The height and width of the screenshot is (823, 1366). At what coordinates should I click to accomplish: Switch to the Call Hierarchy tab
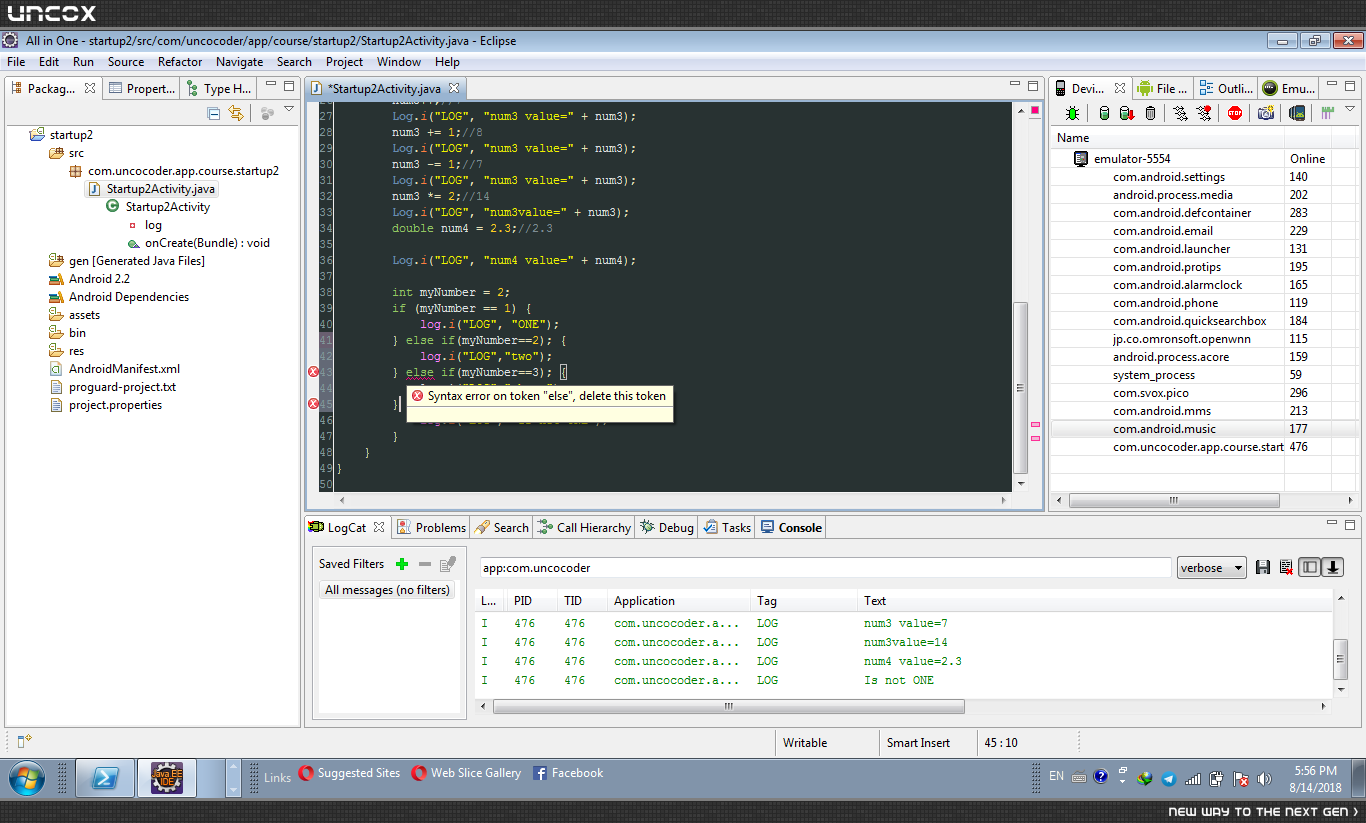tap(585, 527)
